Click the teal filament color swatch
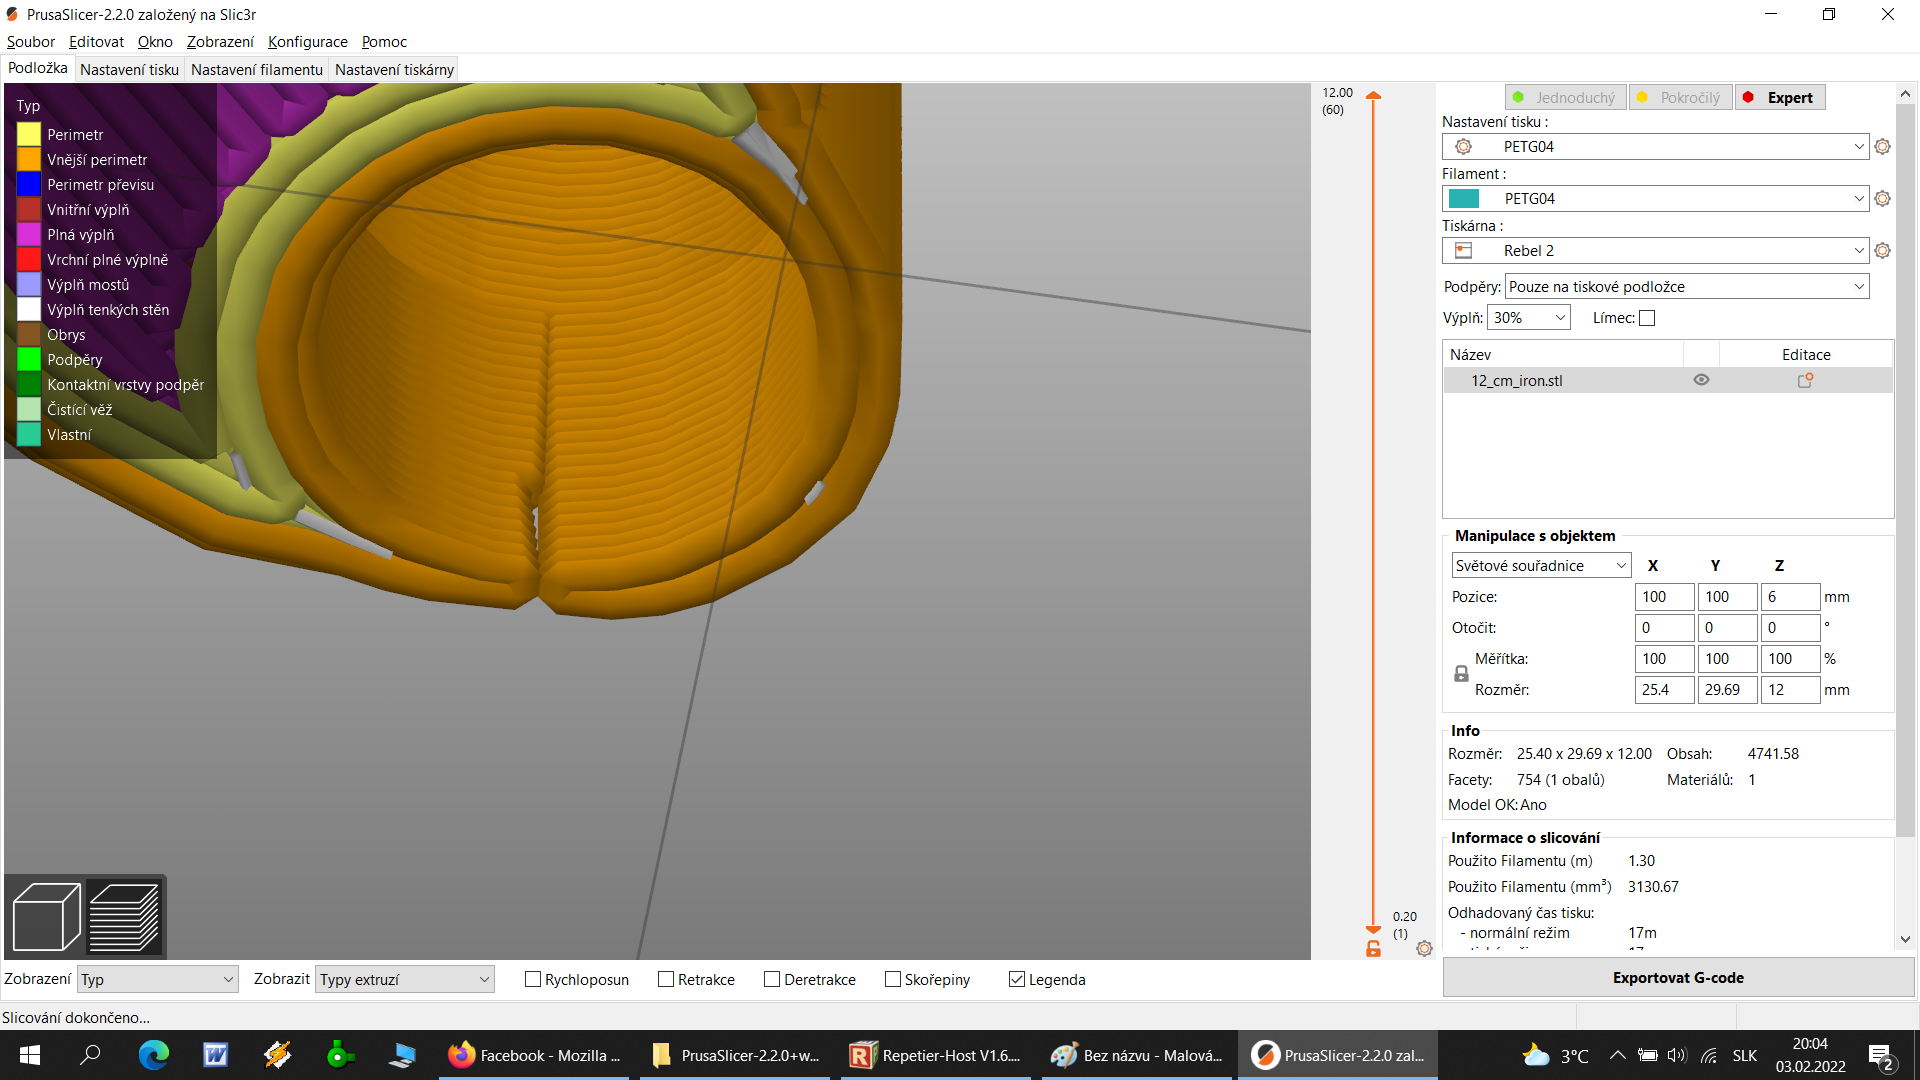 click(1464, 199)
